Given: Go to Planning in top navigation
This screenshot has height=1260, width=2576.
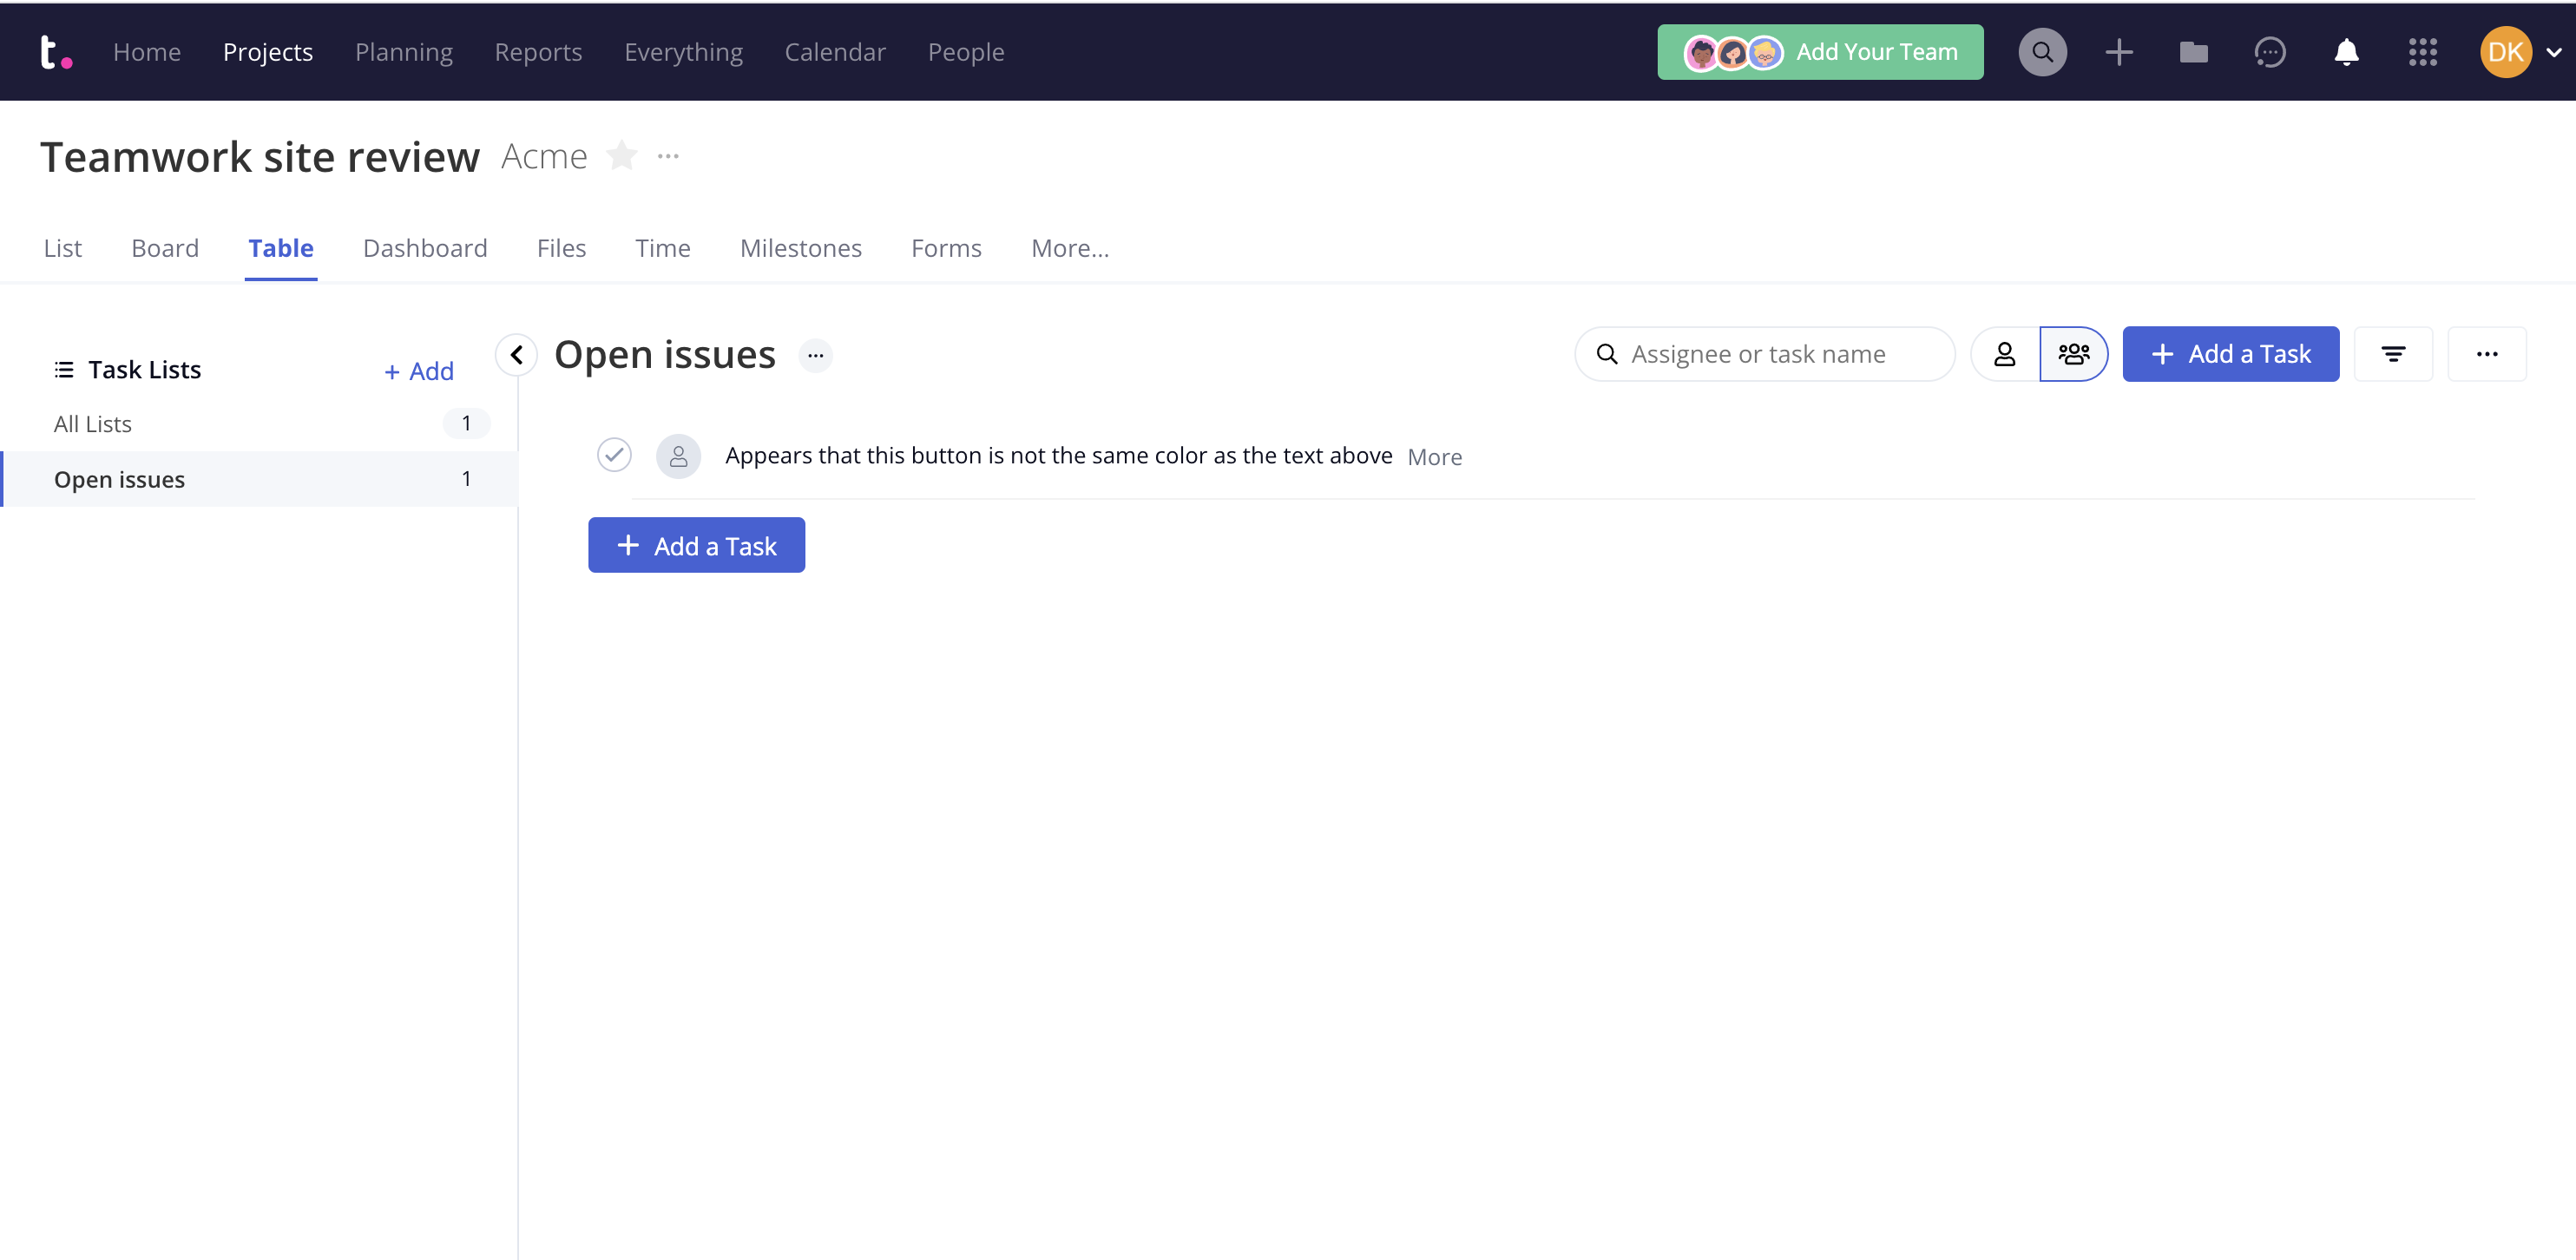Looking at the screenshot, I should point(403,52).
